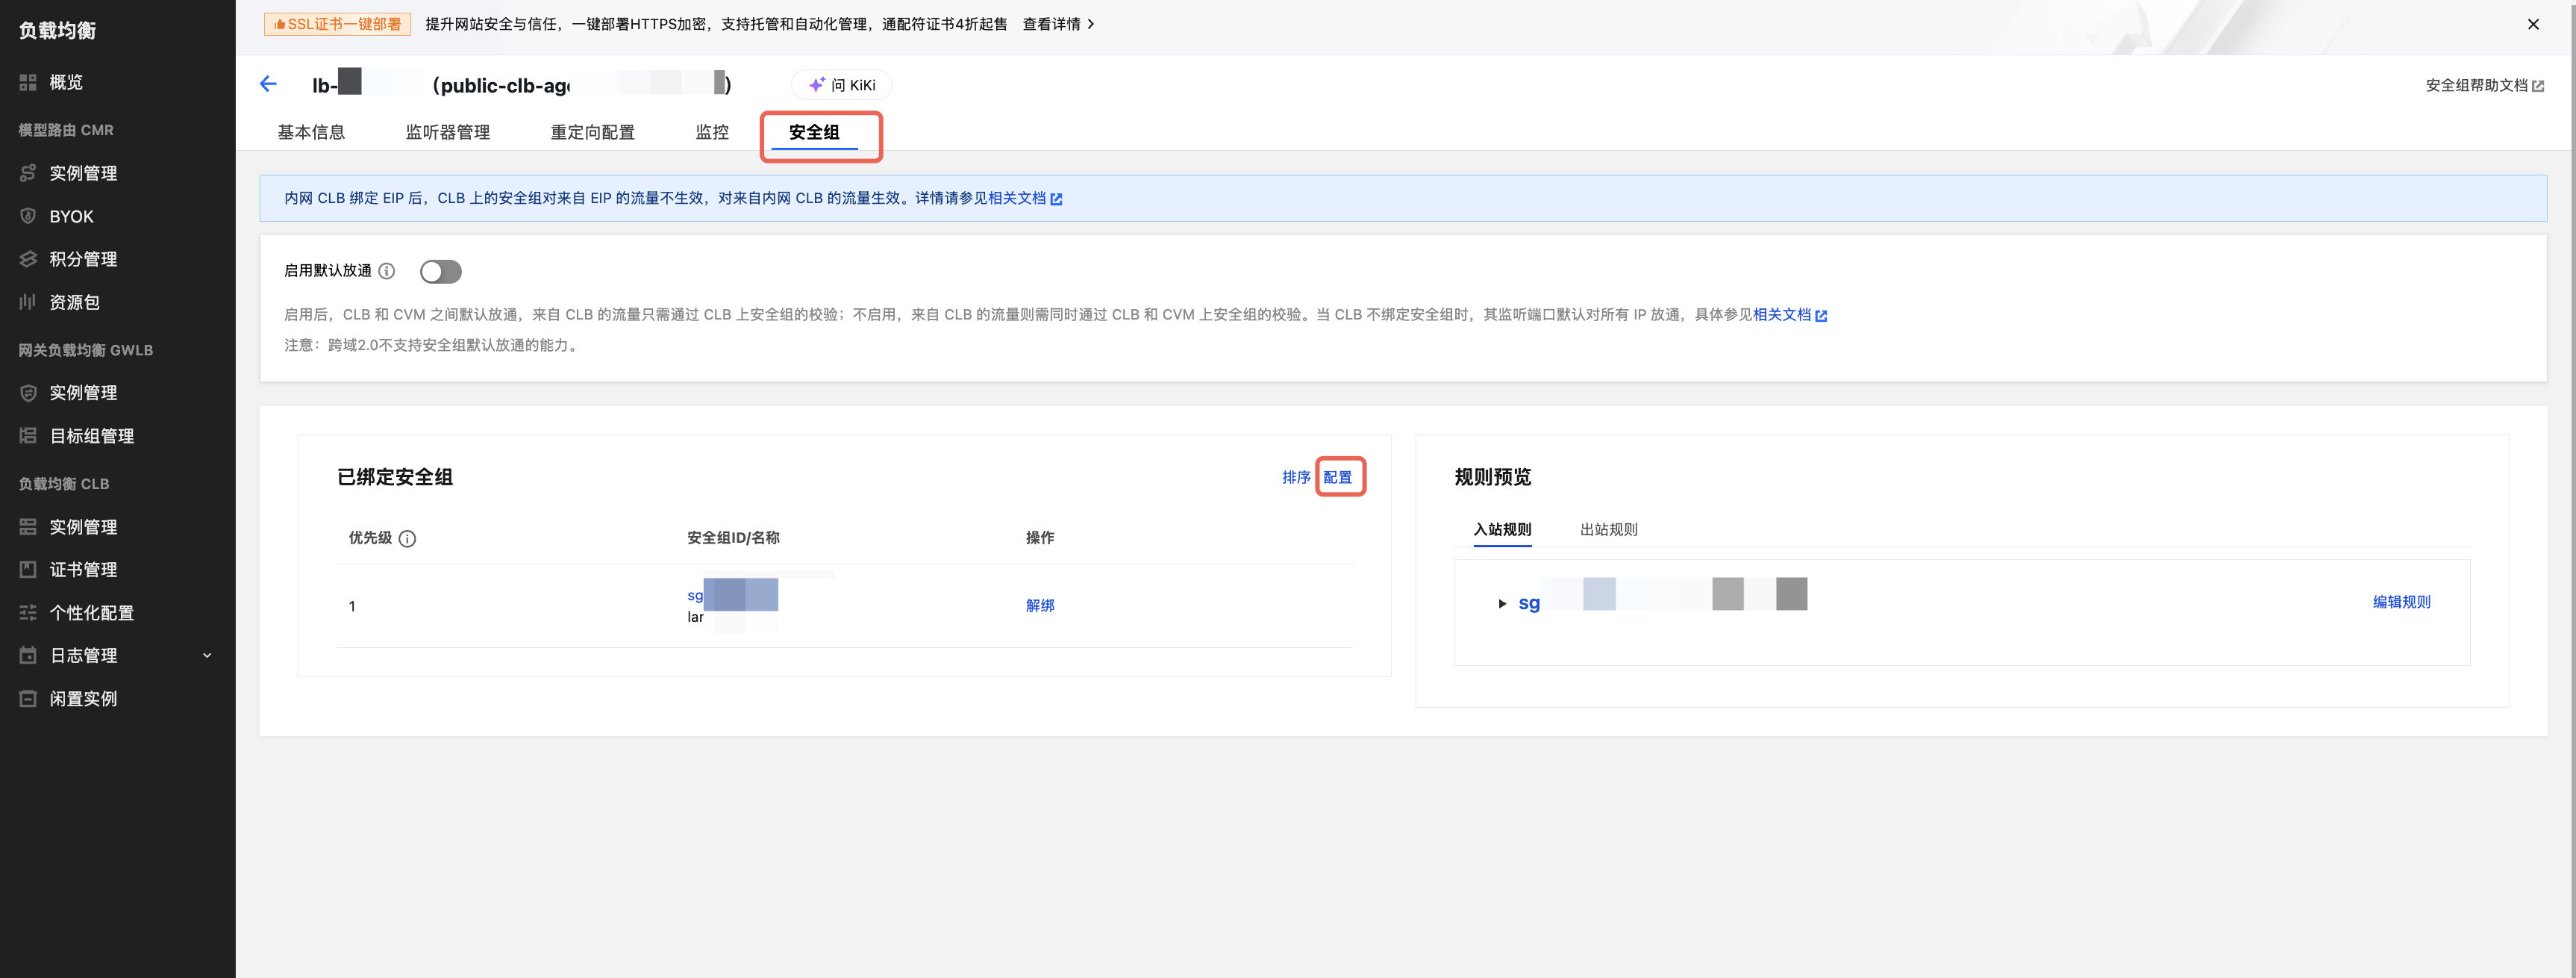The width and height of the screenshot is (2576, 978).
Task: Switch to the 监听器管理 tab
Action: (x=447, y=132)
